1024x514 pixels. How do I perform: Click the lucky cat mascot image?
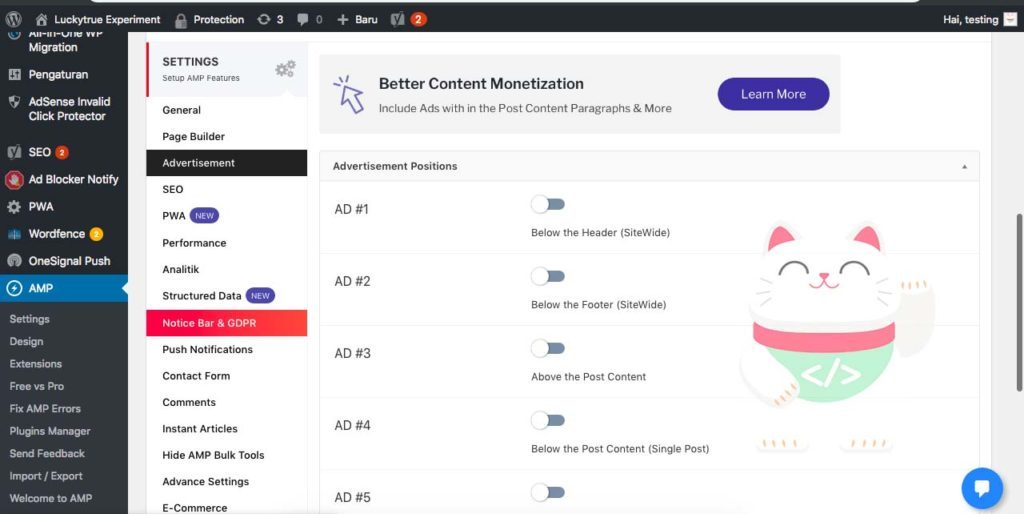pos(838,338)
